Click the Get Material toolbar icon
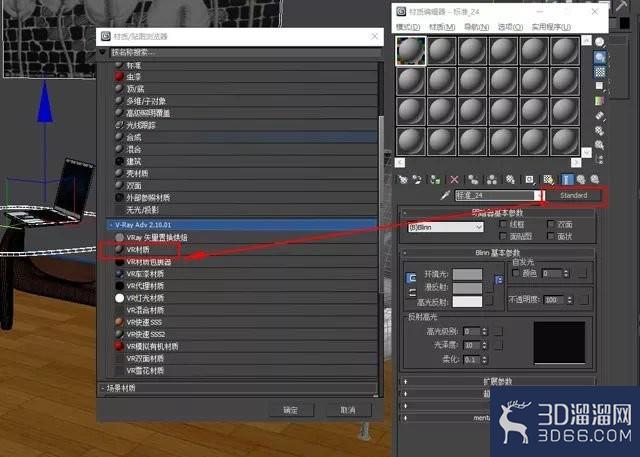 403,179
